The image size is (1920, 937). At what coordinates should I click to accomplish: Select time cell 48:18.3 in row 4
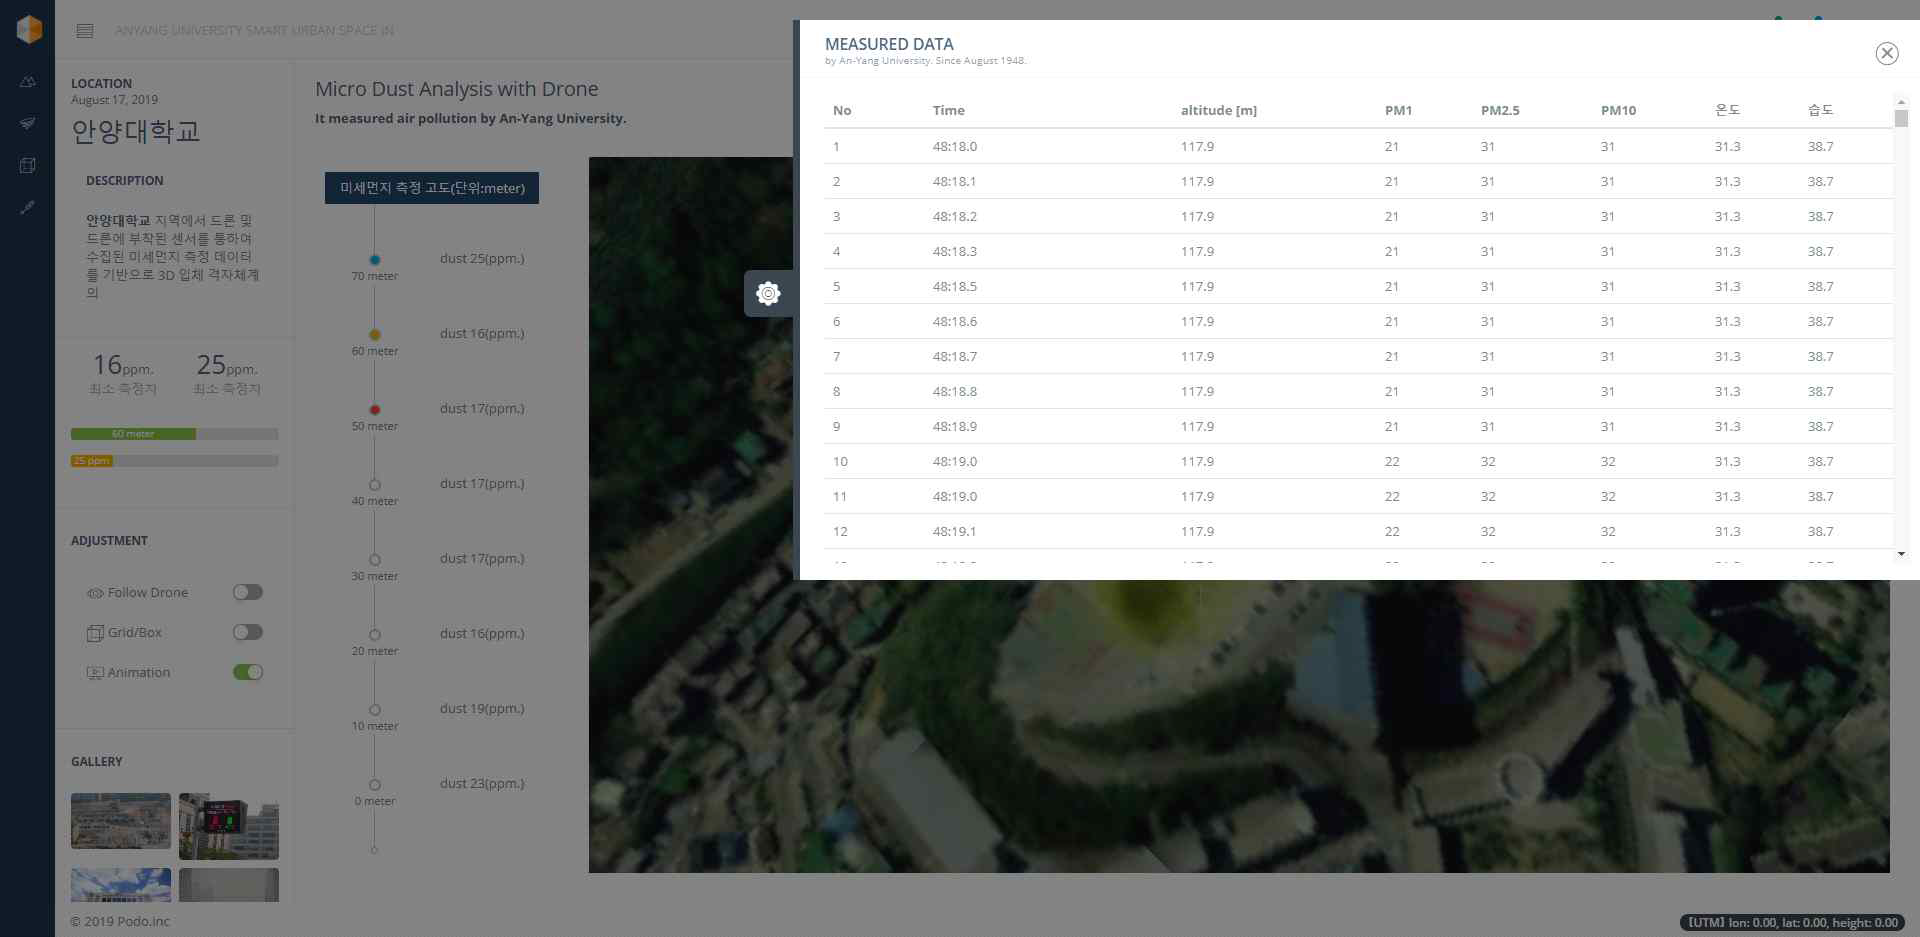click(x=955, y=251)
